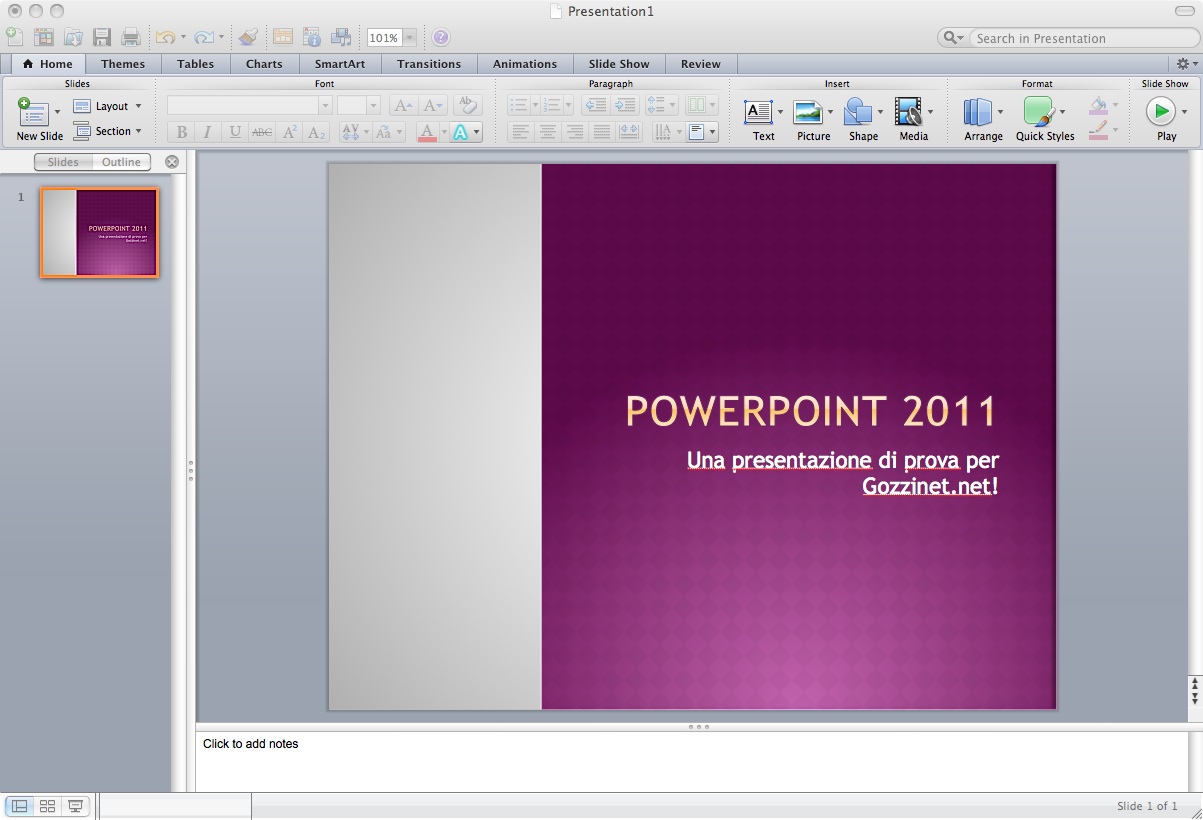Image resolution: width=1203 pixels, height=820 pixels.
Task: Insert a Picture from the ribbon
Action: coord(808,112)
